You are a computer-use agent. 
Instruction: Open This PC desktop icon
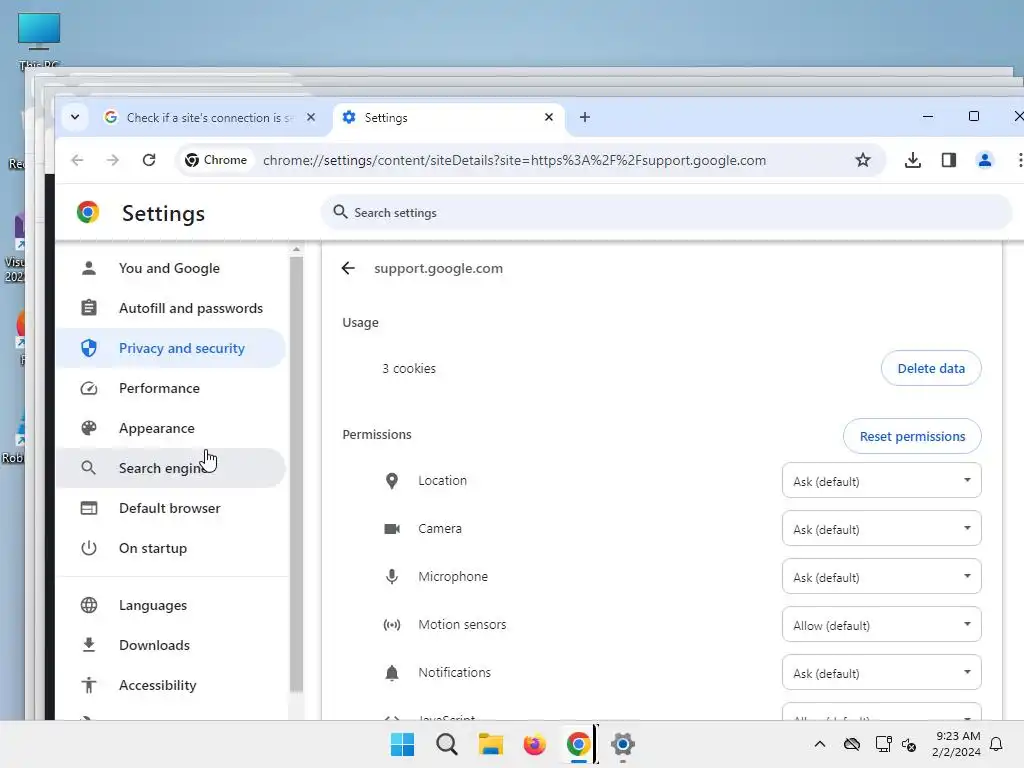39,41
